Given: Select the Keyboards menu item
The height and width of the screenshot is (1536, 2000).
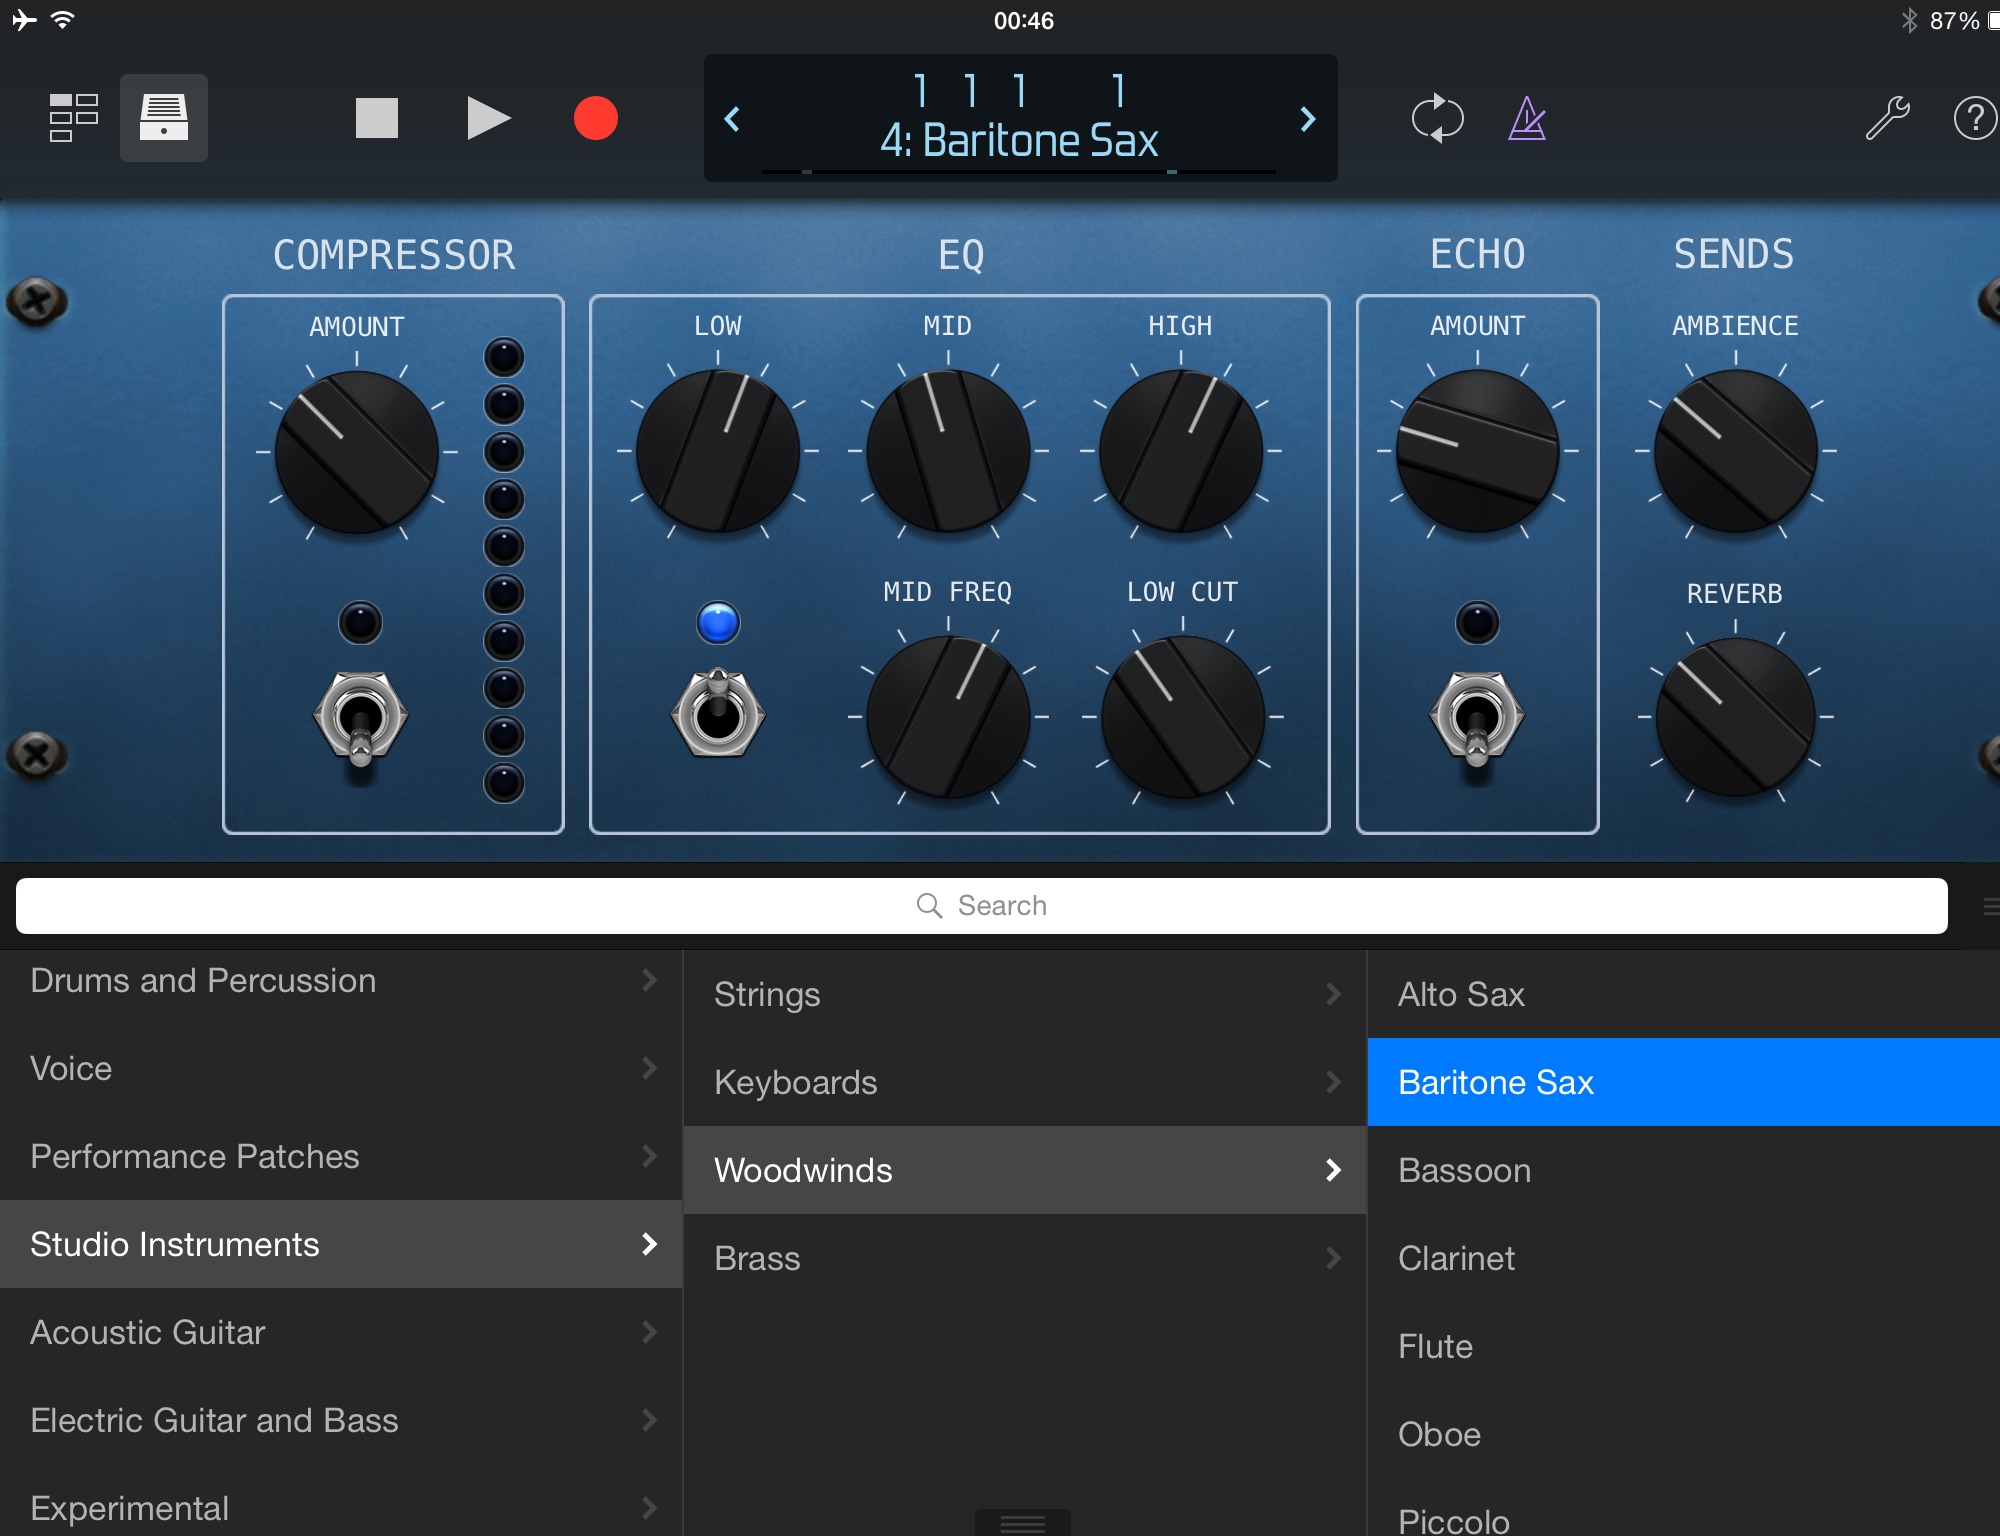Looking at the screenshot, I should (1024, 1082).
